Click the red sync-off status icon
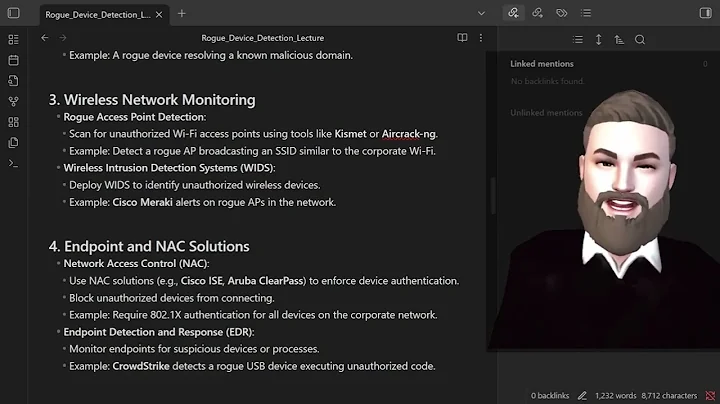The width and height of the screenshot is (720, 404). click(x=710, y=395)
